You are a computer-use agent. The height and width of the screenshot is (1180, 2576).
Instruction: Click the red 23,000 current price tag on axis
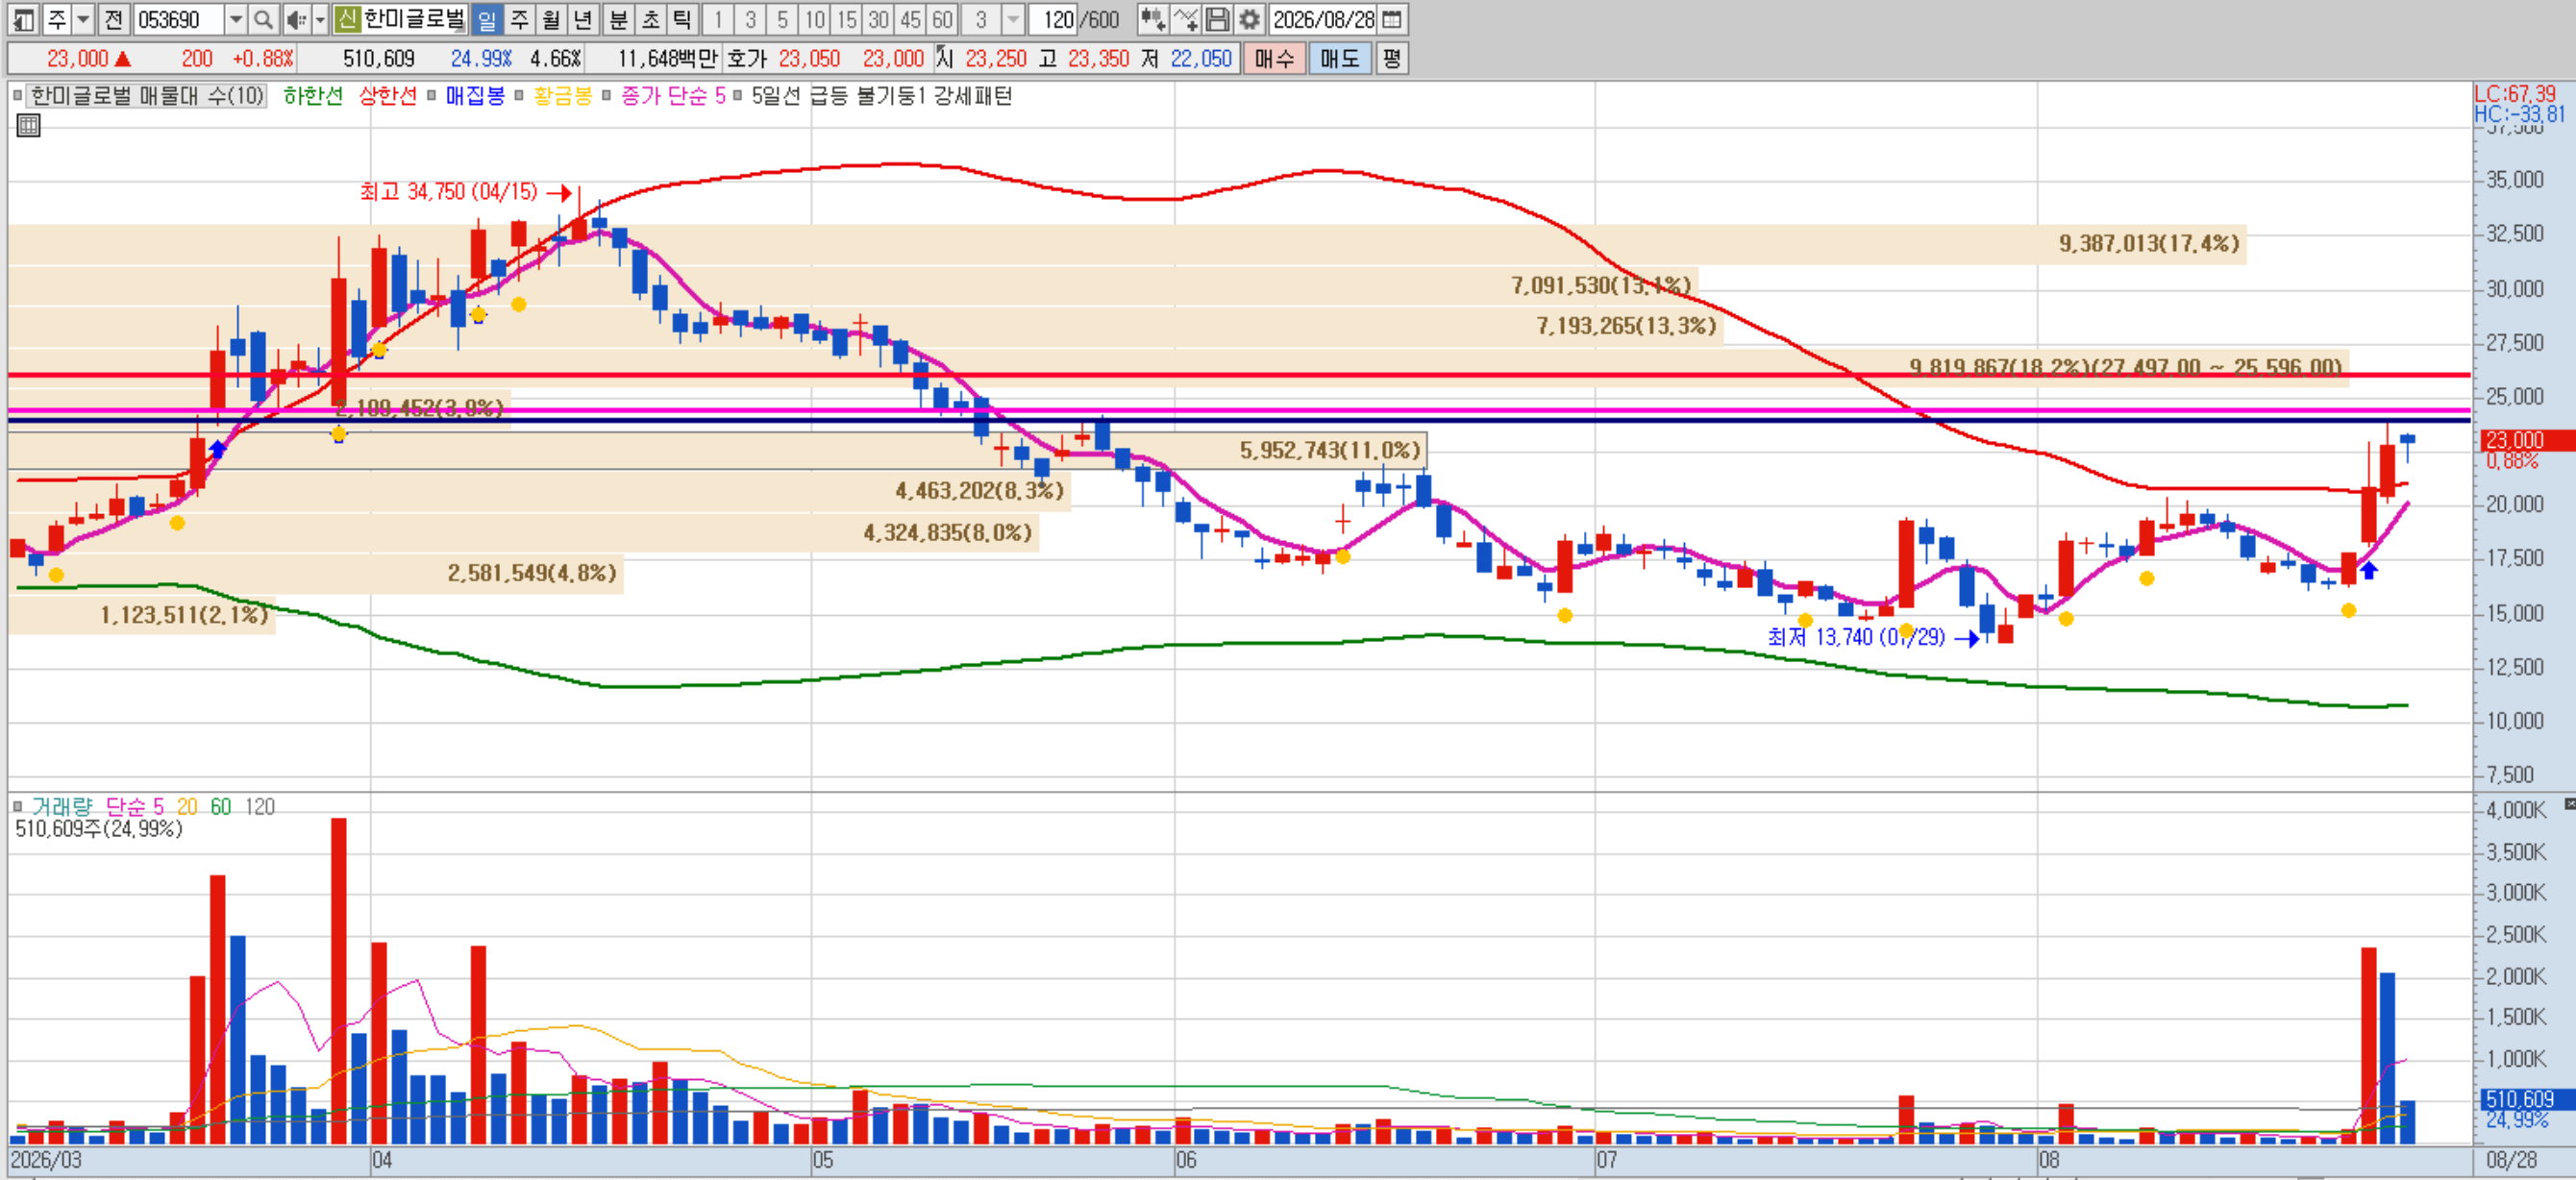(2526, 440)
